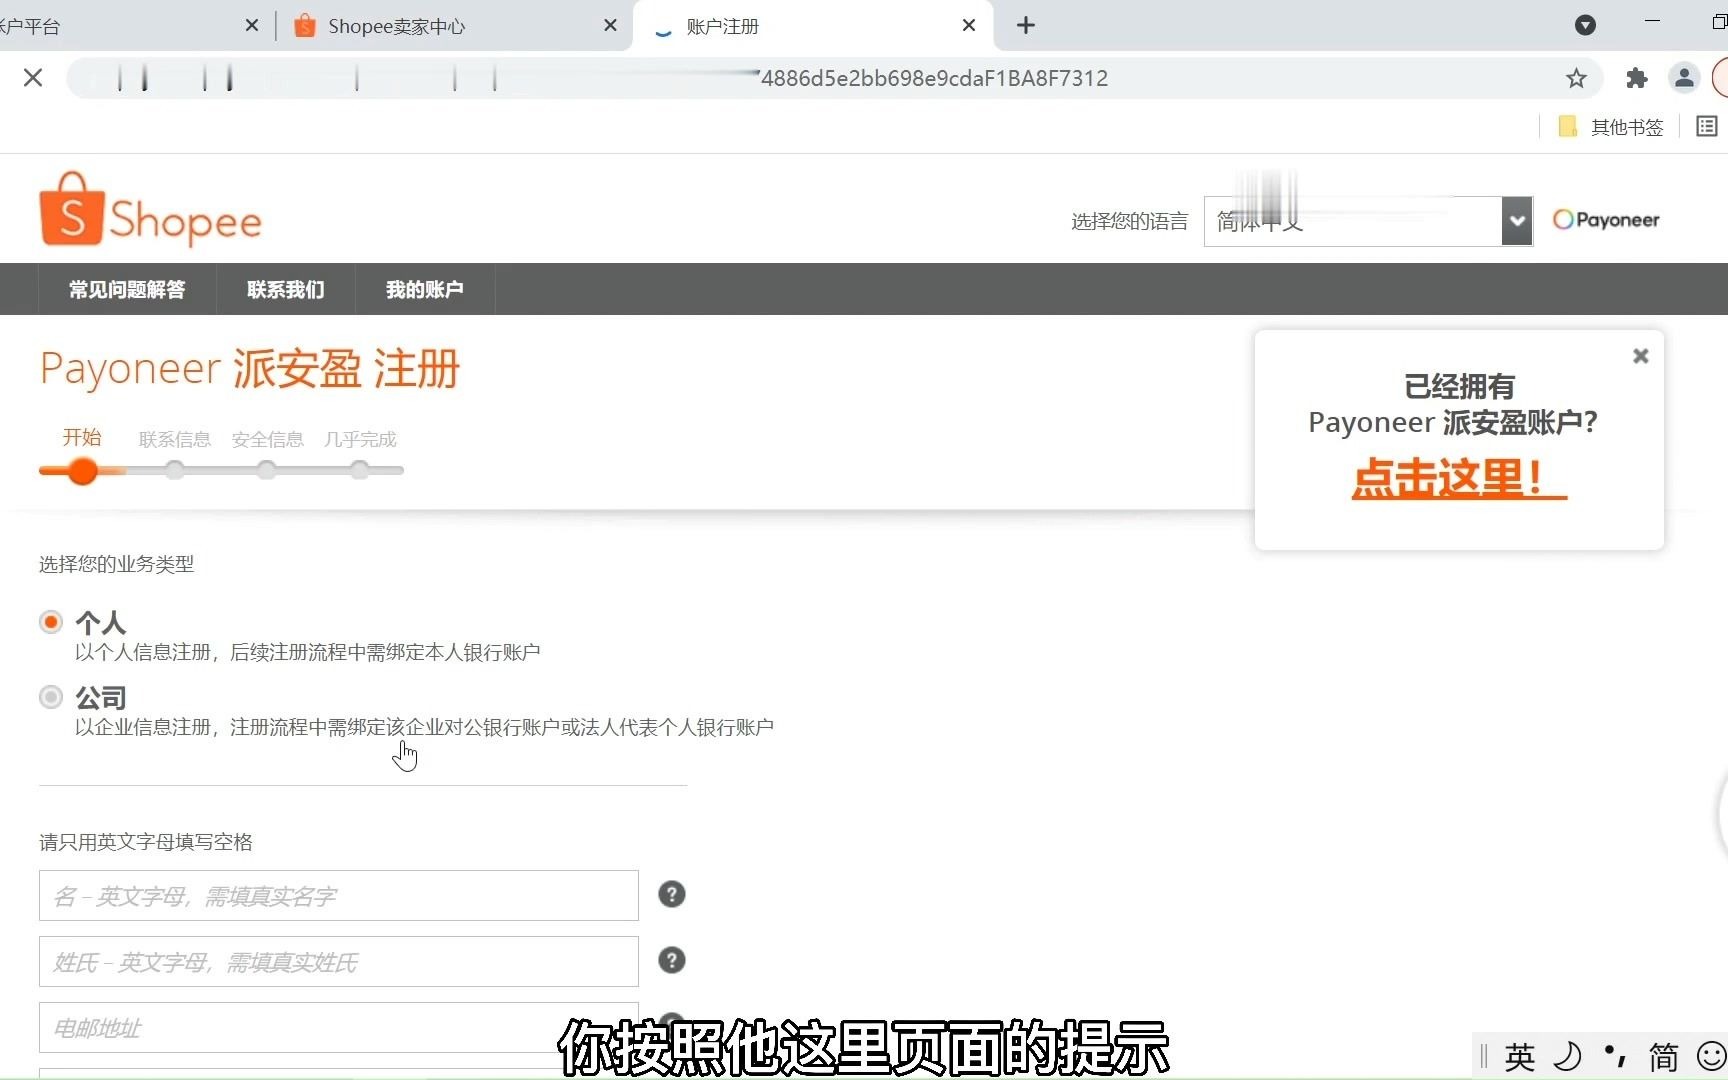Click the Payoneer 派安盈 注册 heading
This screenshot has width=1728, height=1080.
pyautogui.click(x=250, y=369)
